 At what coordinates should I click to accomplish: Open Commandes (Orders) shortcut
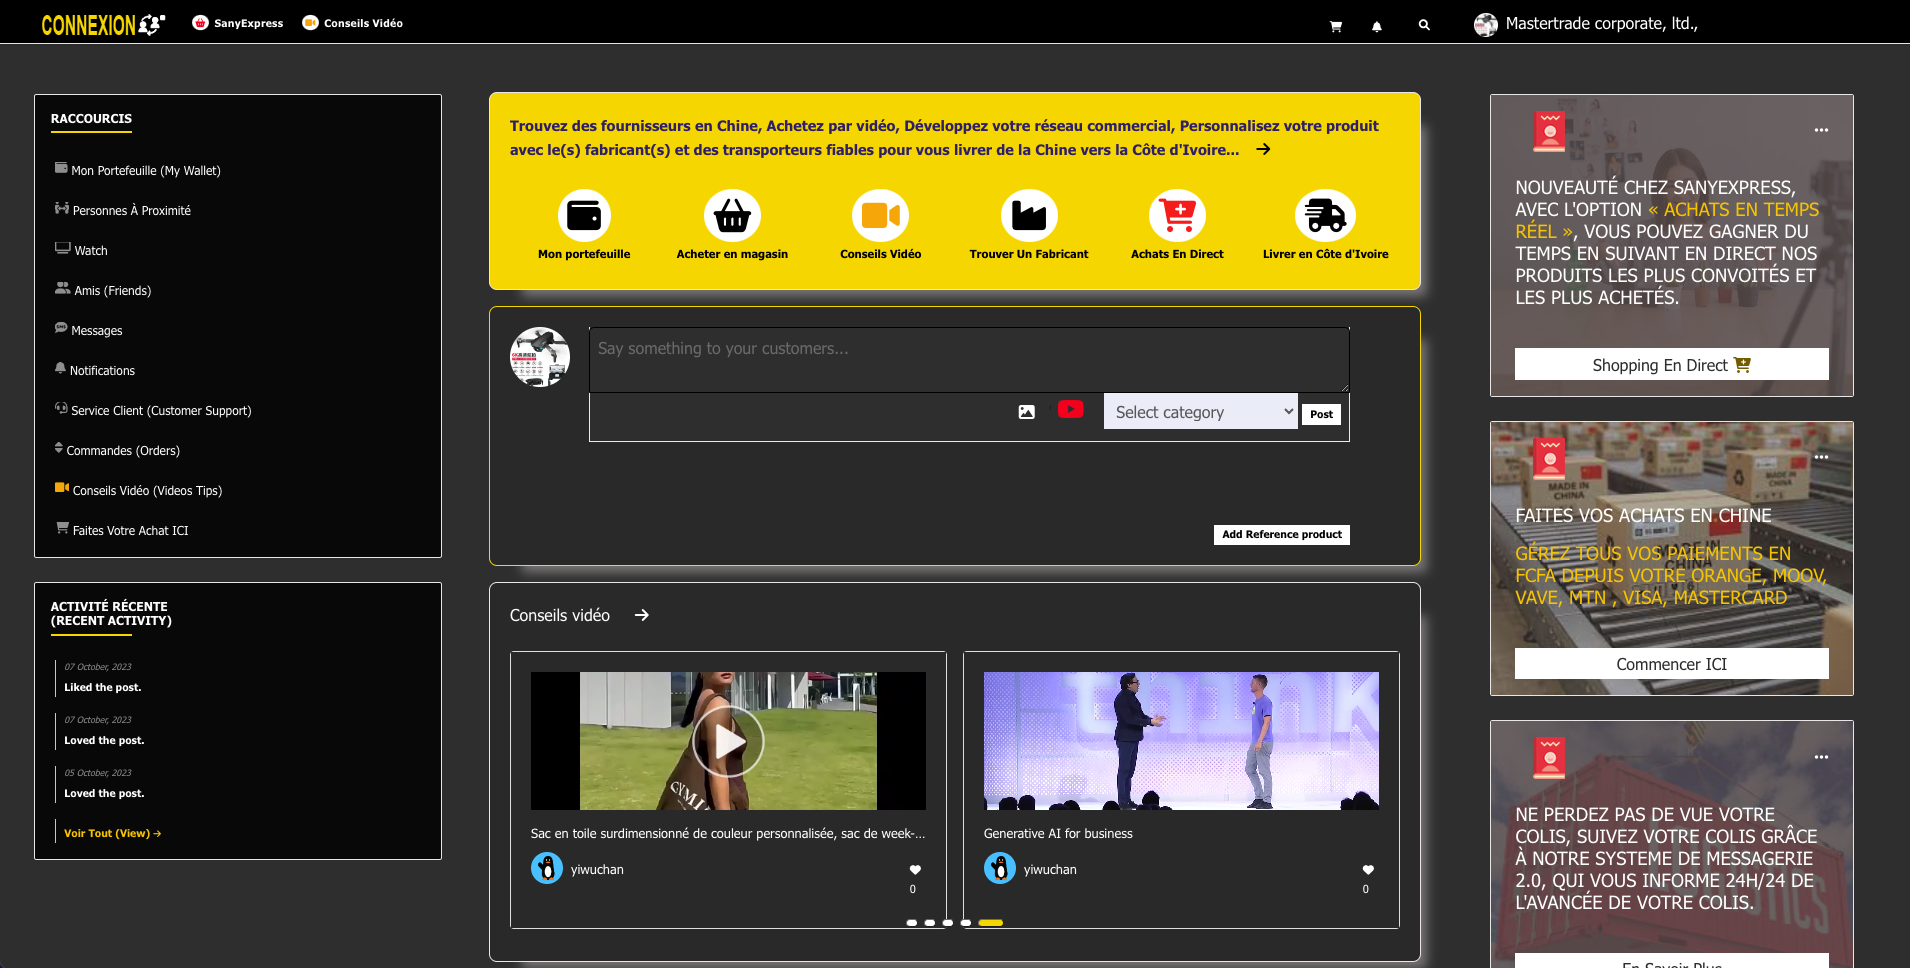click(117, 450)
